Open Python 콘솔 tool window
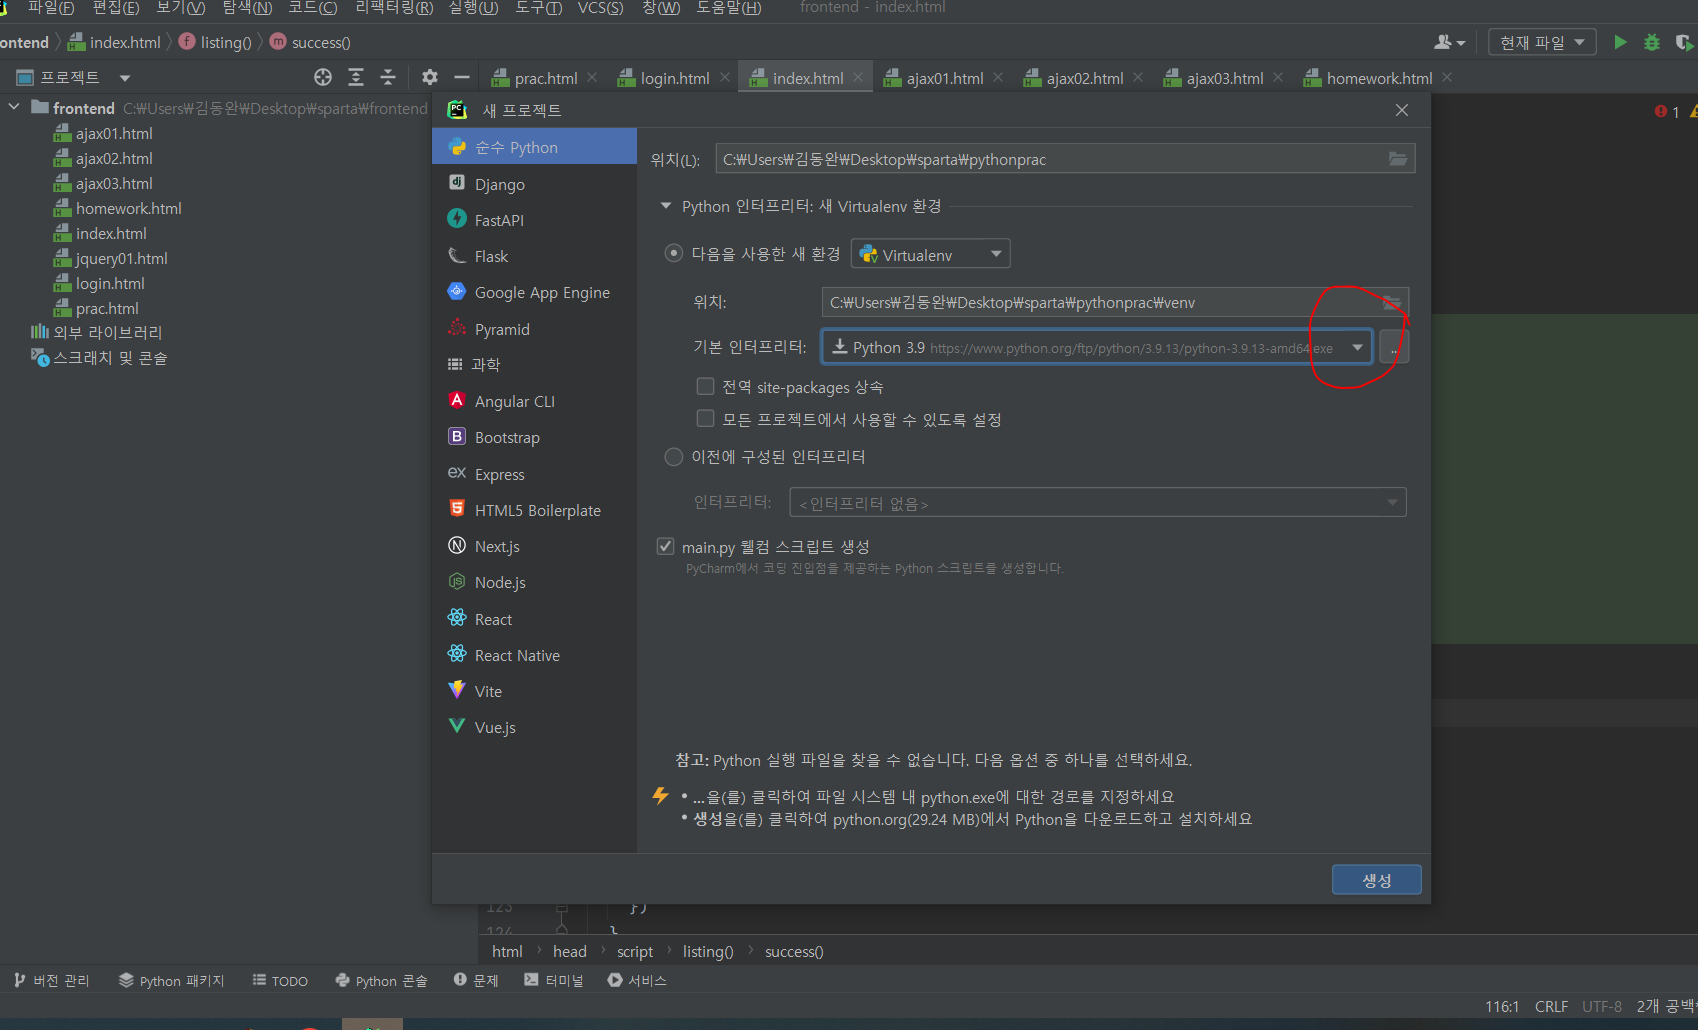1698x1030 pixels. point(381,980)
